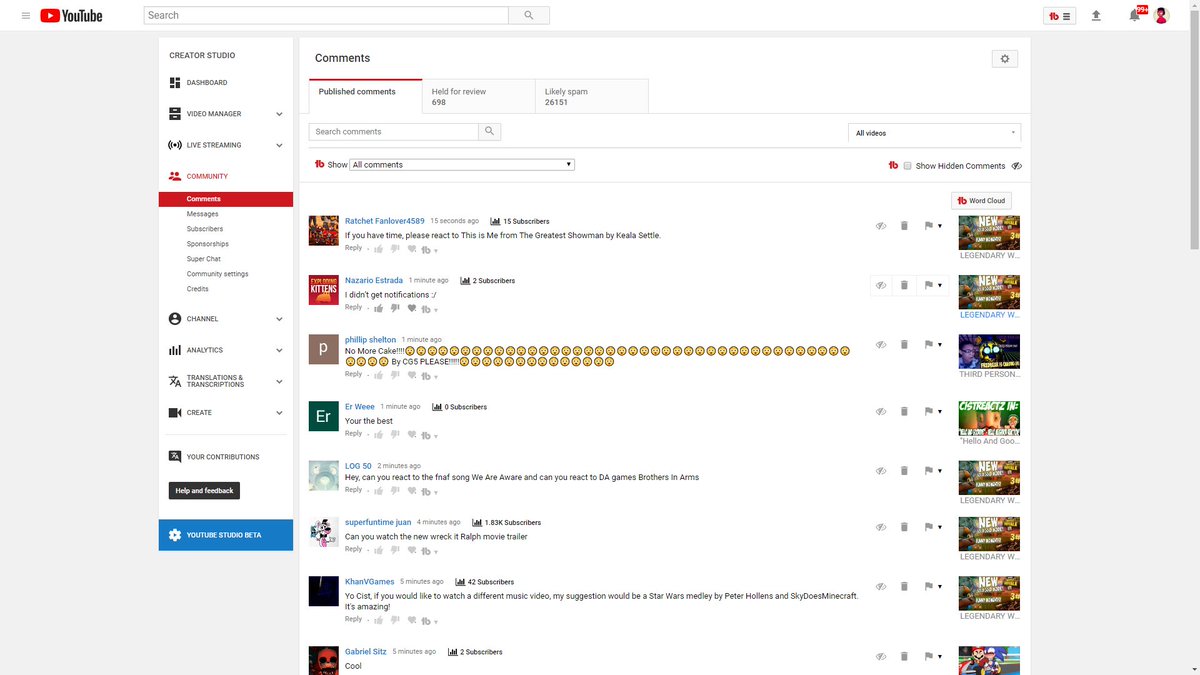Hide the KhanVGames comment
The height and width of the screenshot is (675, 1200).
[881, 586]
